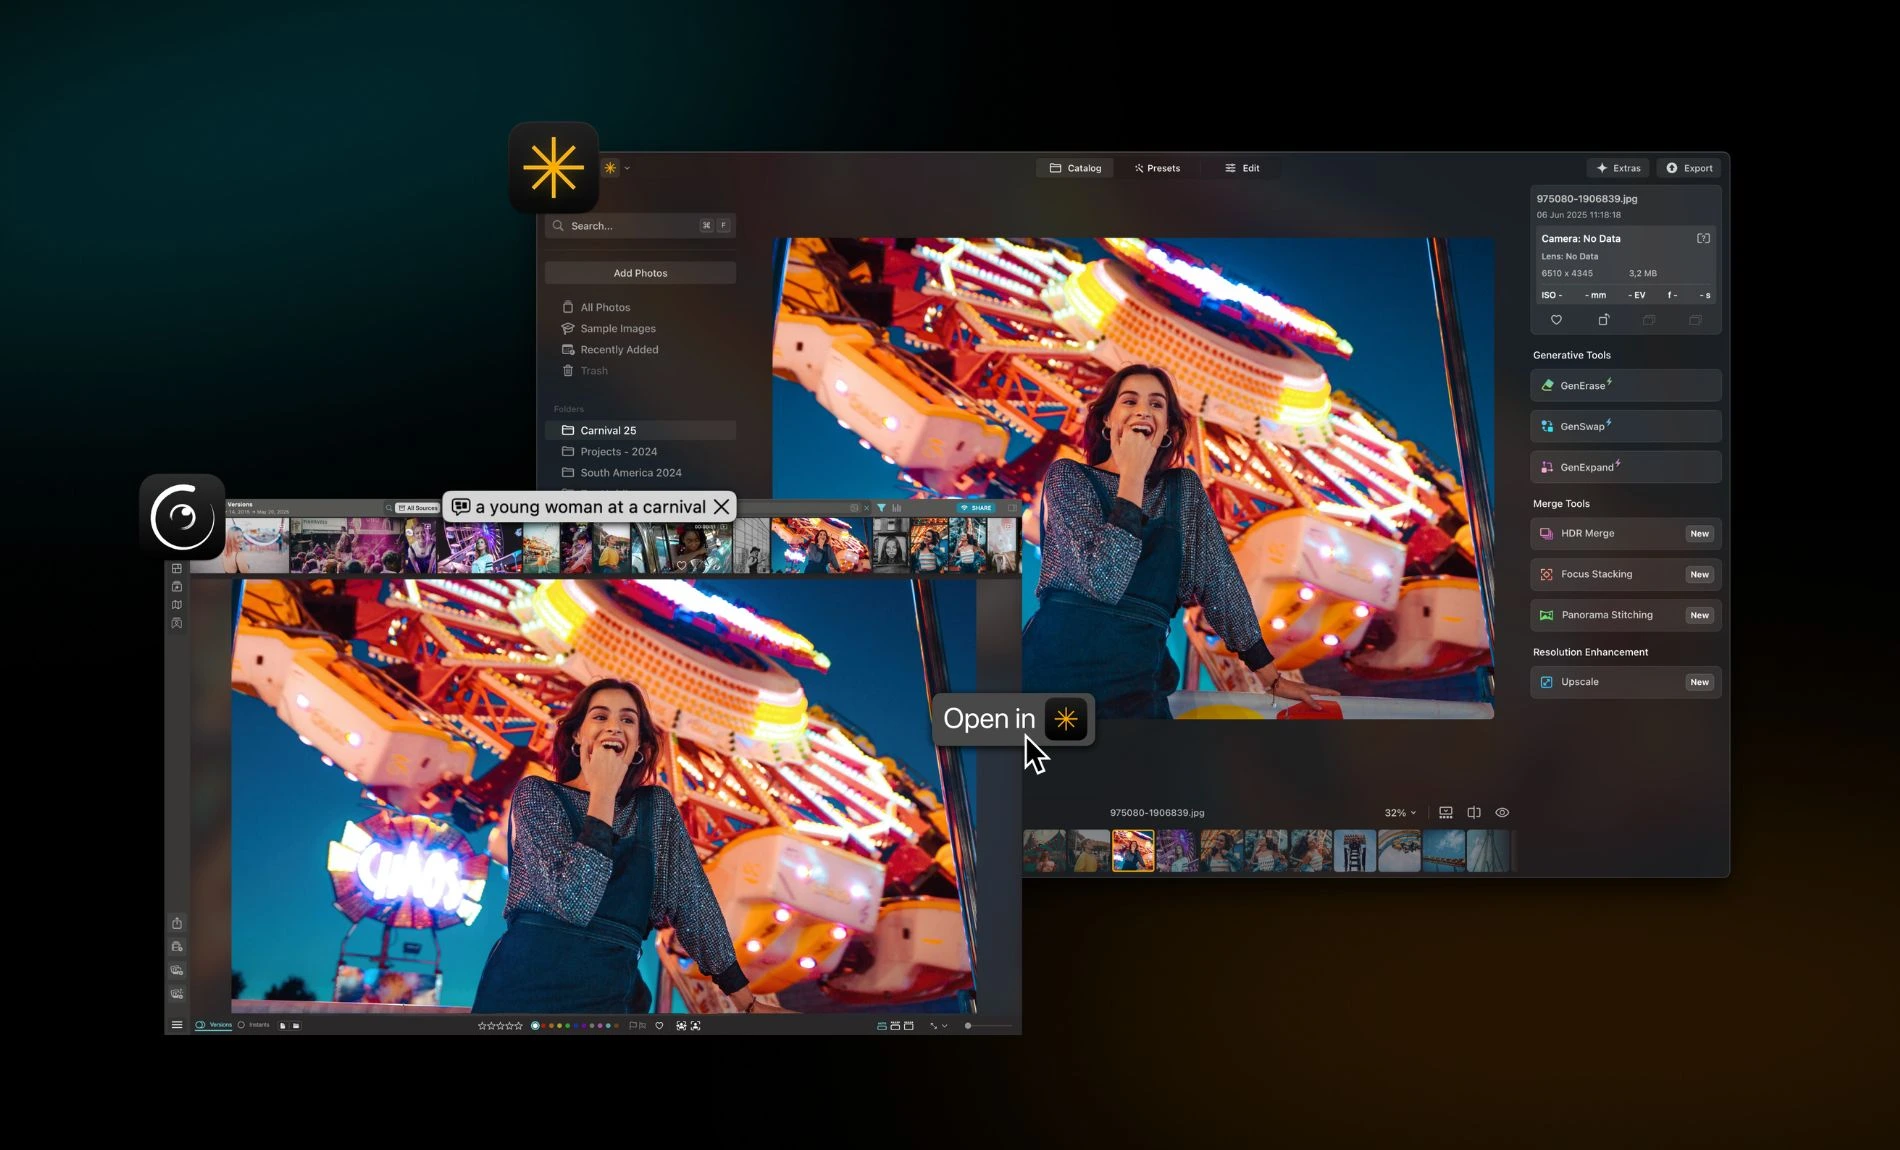Open the map view in left sidebar

pyautogui.click(x=177, y=605)
